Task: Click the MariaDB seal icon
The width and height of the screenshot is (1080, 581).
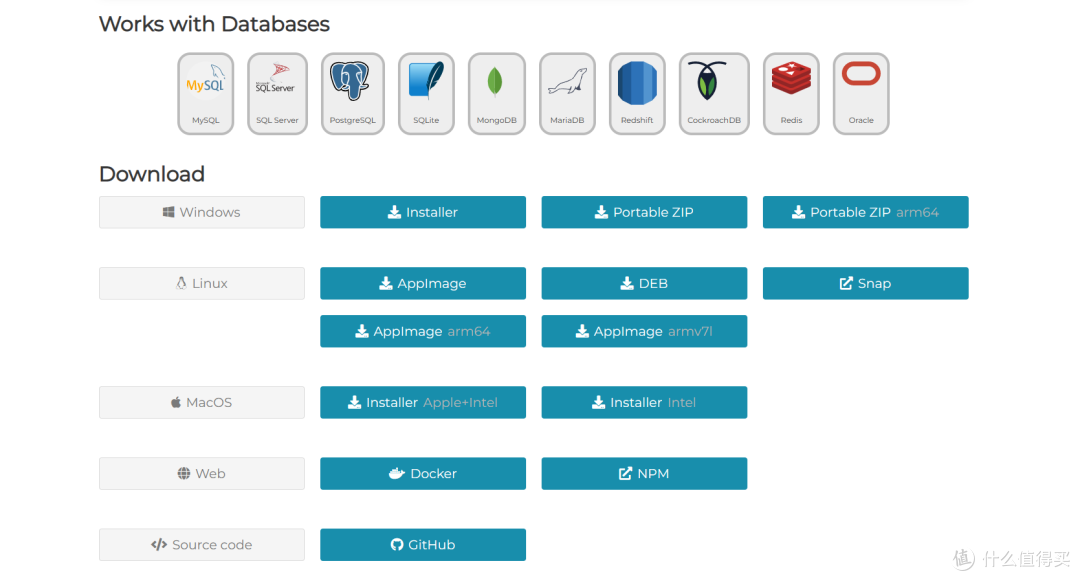Action: pos(567,93)
